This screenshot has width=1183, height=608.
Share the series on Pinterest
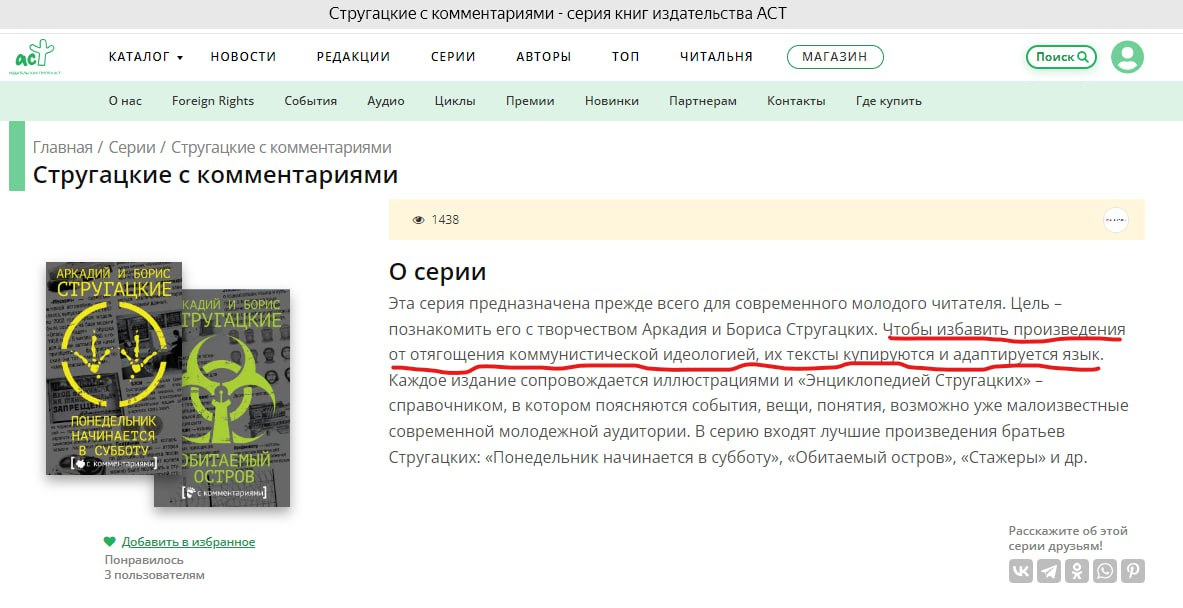click(x=1132, y=571)
